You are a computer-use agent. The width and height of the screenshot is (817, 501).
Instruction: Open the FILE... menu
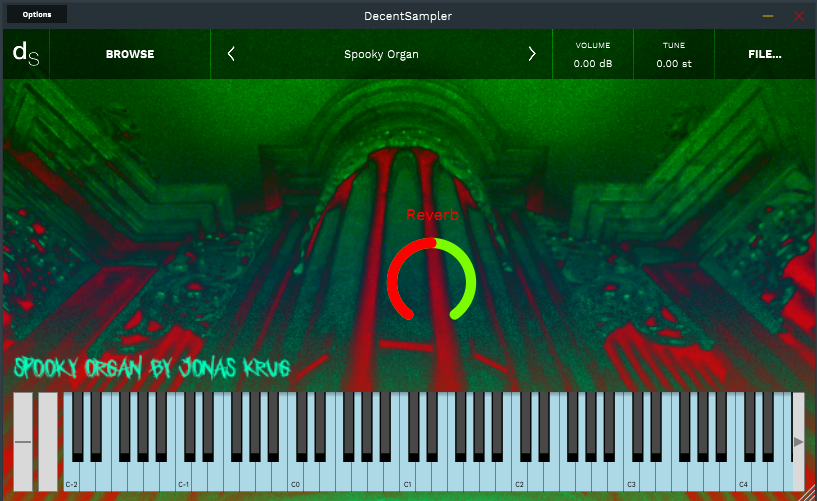(x=764, y=54)
